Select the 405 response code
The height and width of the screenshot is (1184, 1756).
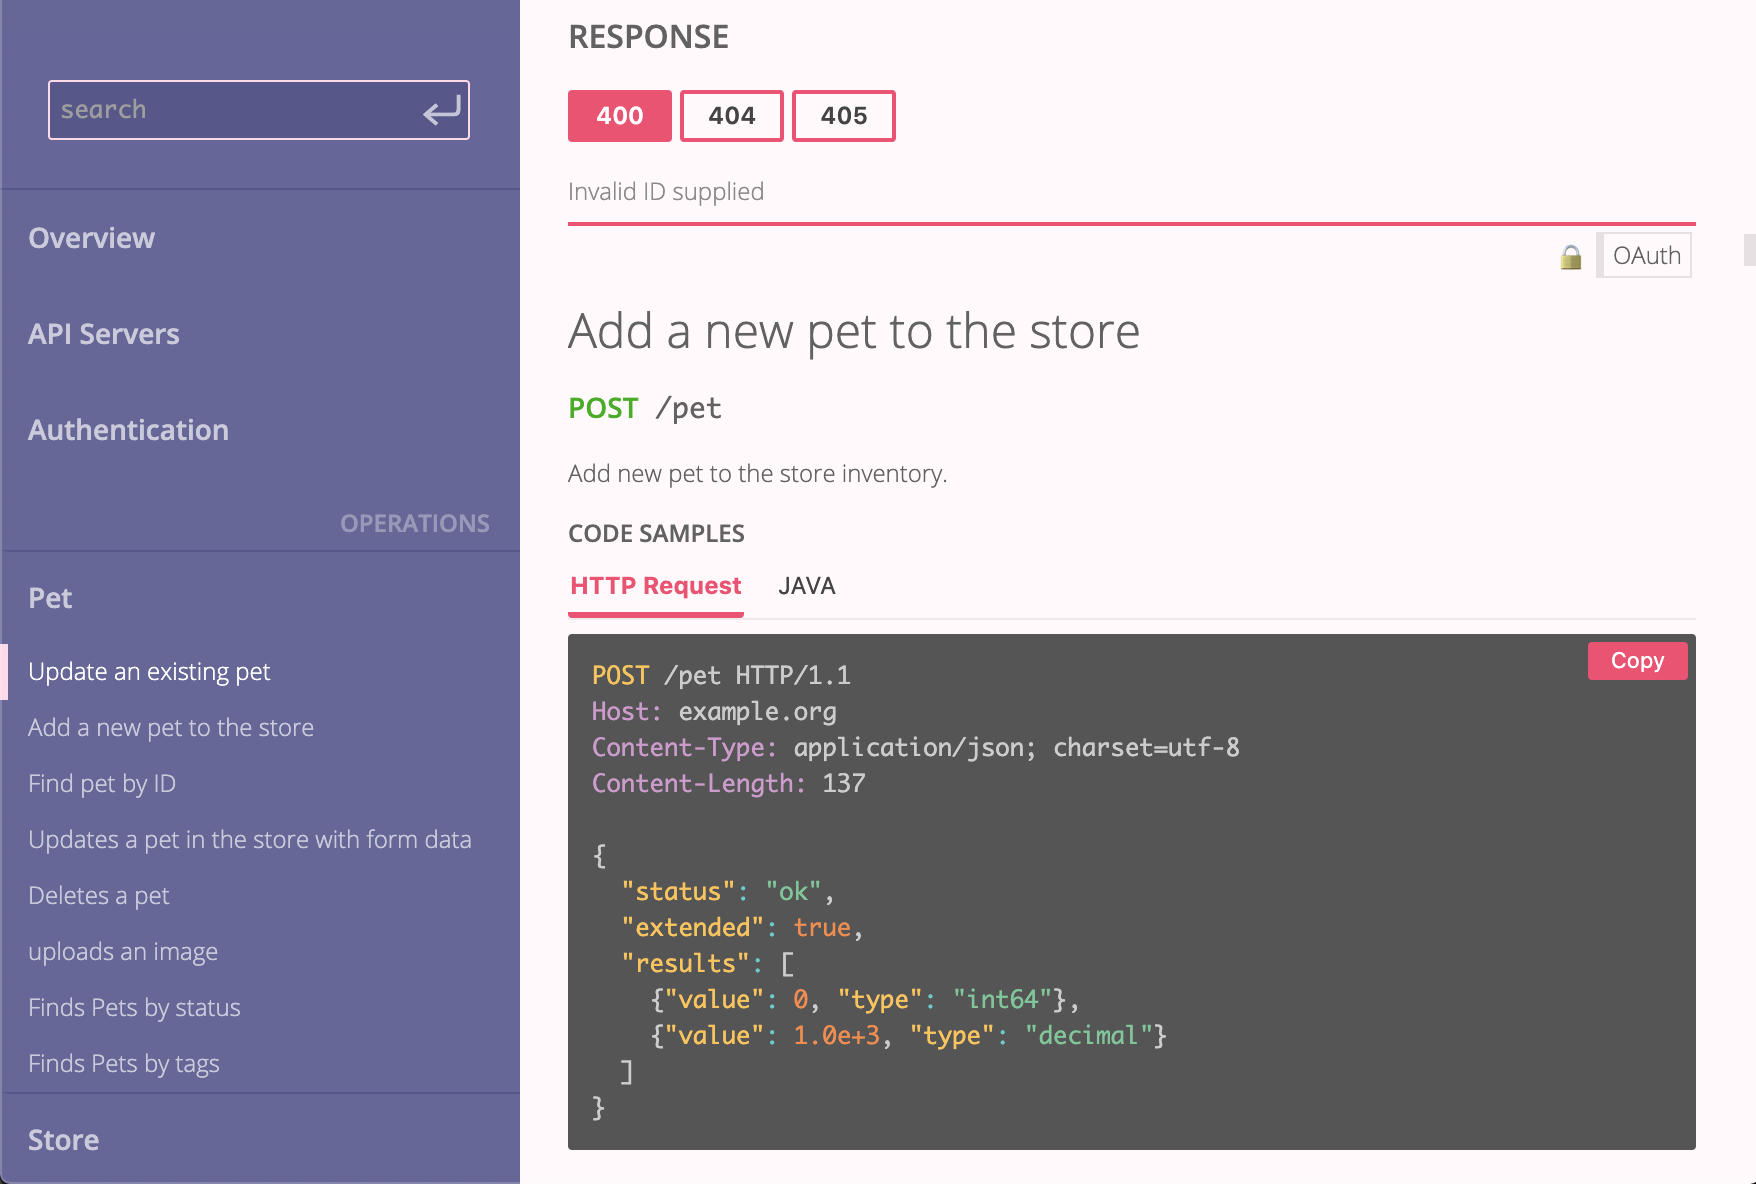click(x=844, y=116)
